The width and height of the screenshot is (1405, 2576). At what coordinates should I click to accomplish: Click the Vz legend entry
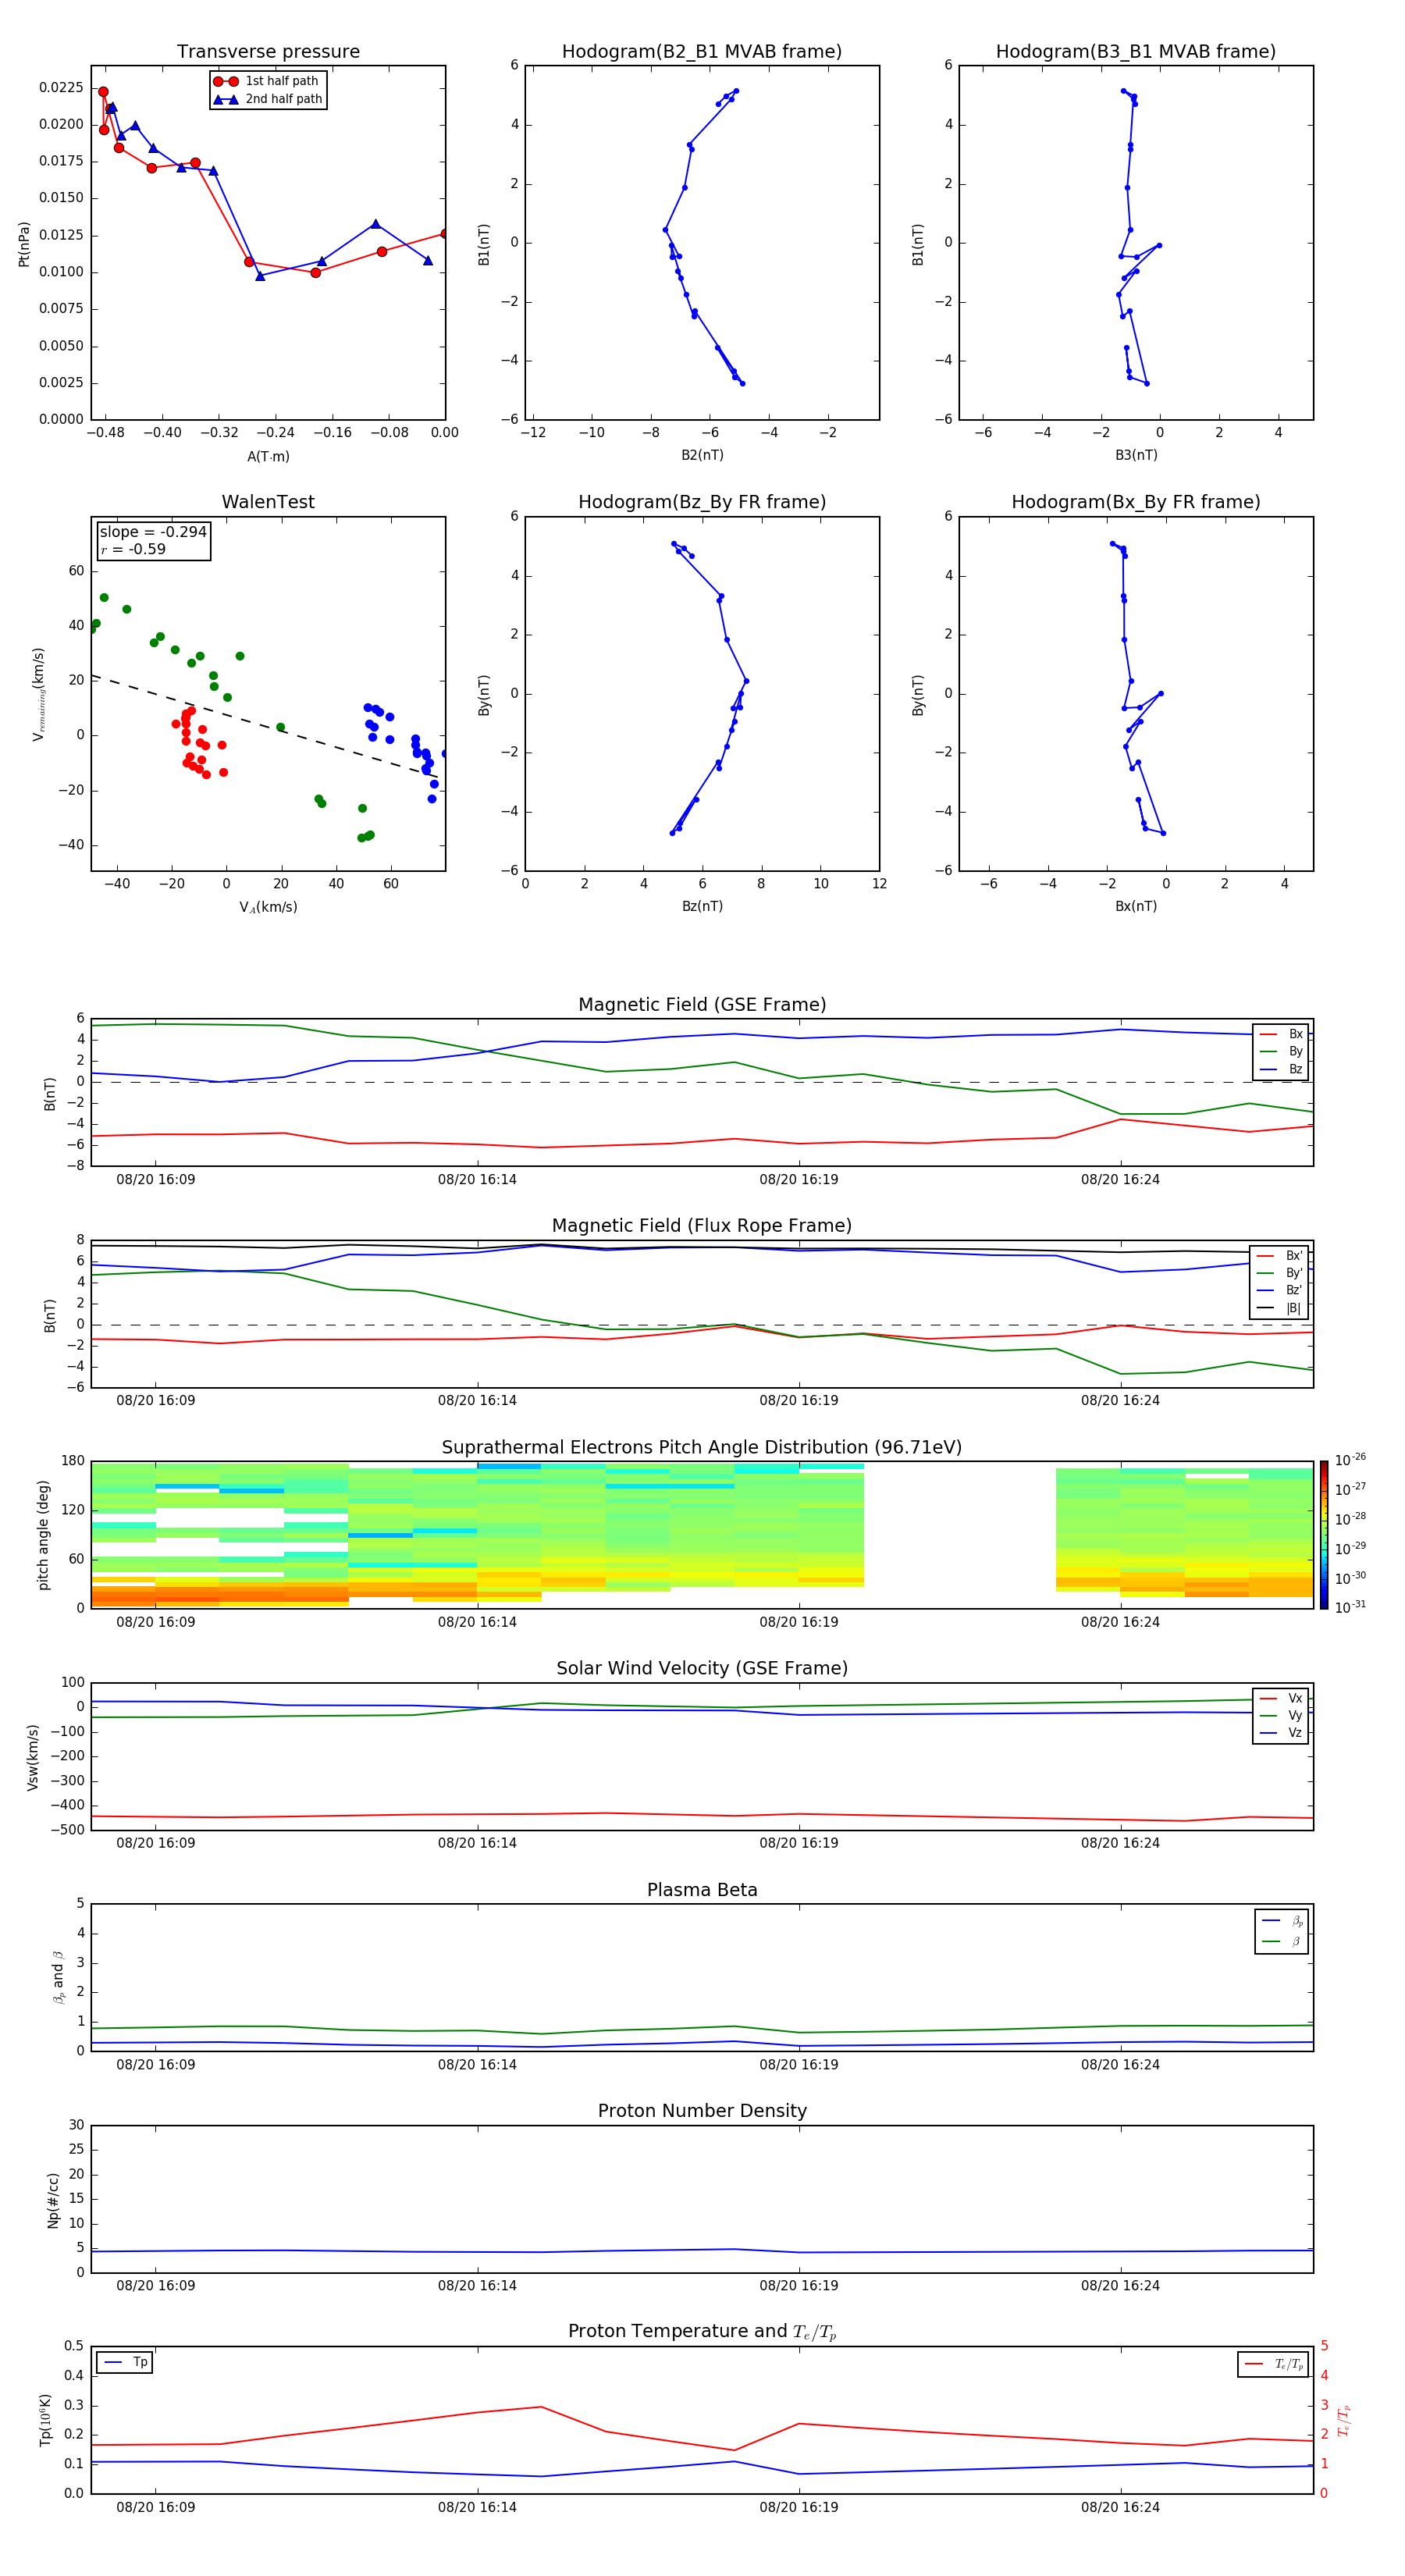[1281, 1733]
